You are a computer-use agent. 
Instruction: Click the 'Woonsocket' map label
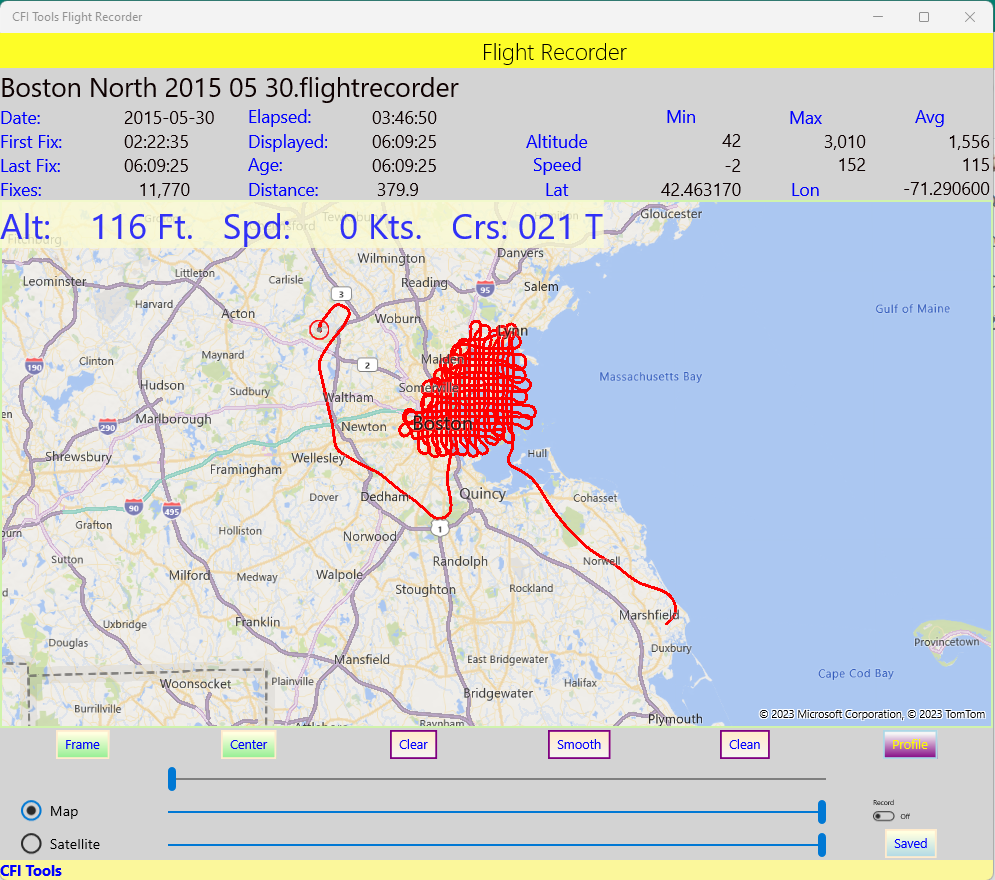coord(195,684)
